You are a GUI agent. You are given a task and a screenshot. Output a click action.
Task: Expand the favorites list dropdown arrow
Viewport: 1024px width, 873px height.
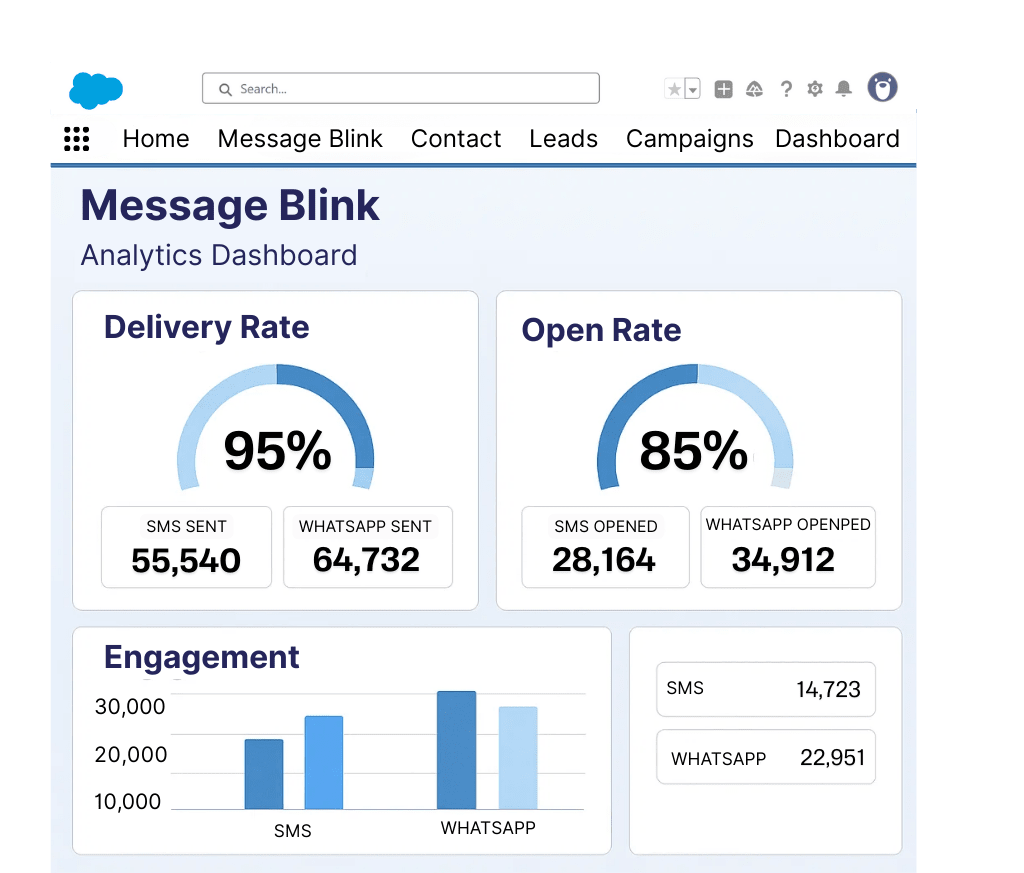(x=692, y=89)
